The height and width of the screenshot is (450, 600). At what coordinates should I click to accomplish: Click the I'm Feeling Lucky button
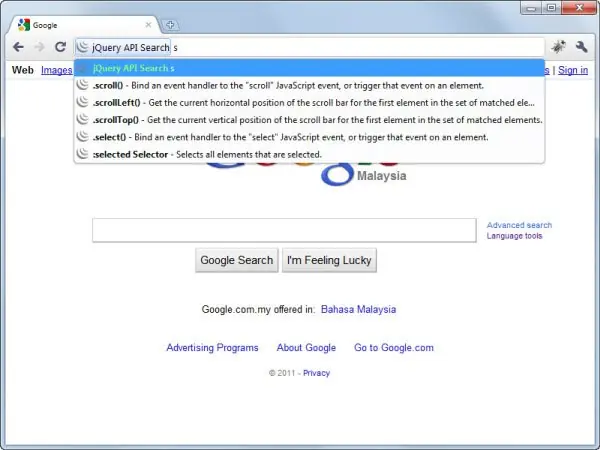point(329,260)
